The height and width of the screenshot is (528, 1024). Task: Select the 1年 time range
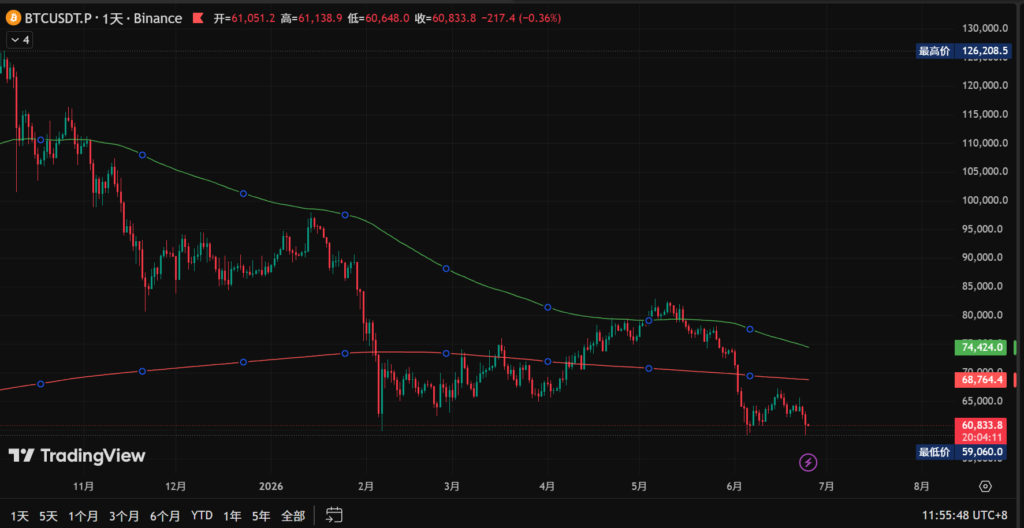click(x=232, y=516)
